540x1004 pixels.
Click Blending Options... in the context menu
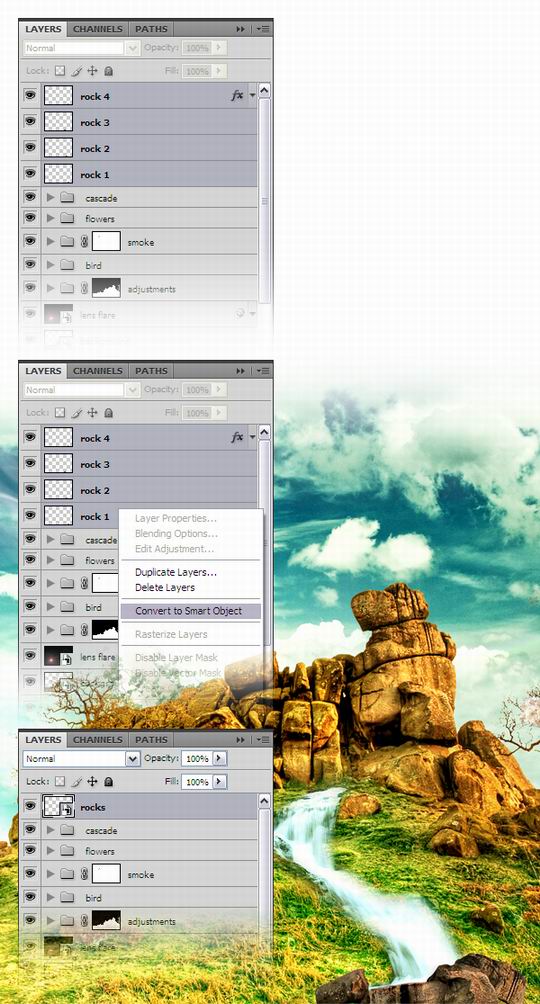coord(176,533)
